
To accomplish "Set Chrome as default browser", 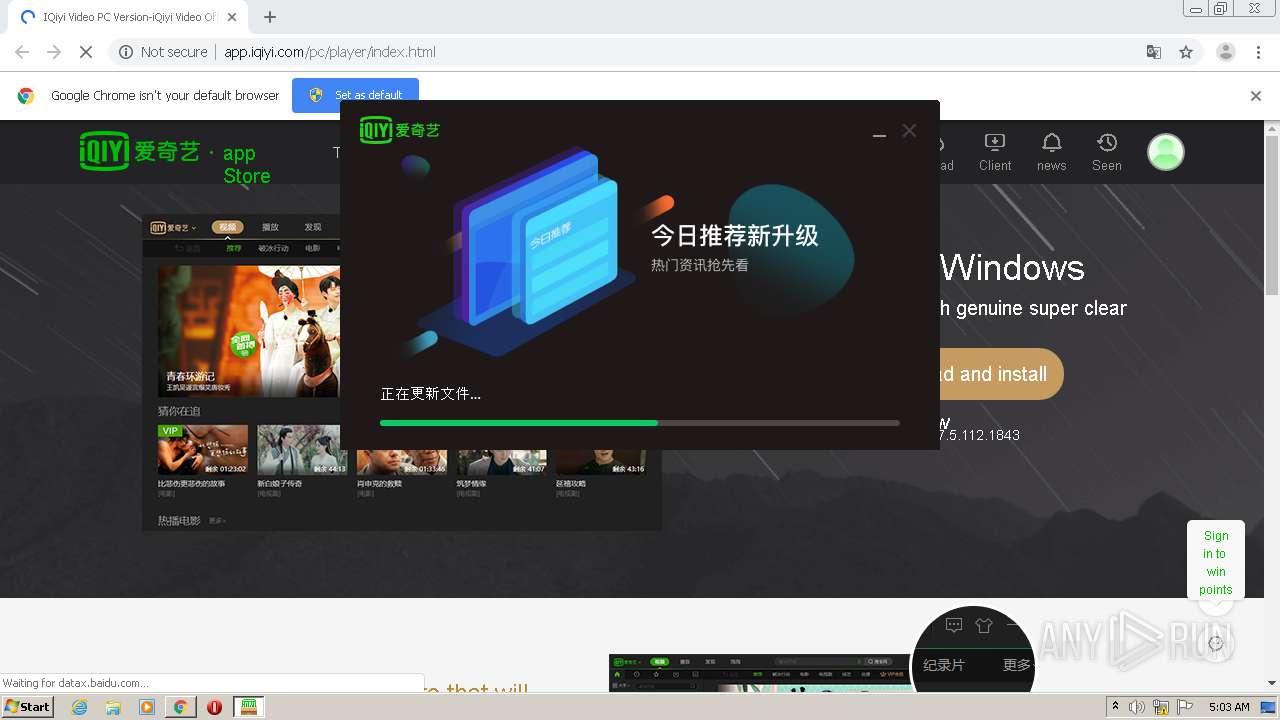I will (x=355, y=95).
